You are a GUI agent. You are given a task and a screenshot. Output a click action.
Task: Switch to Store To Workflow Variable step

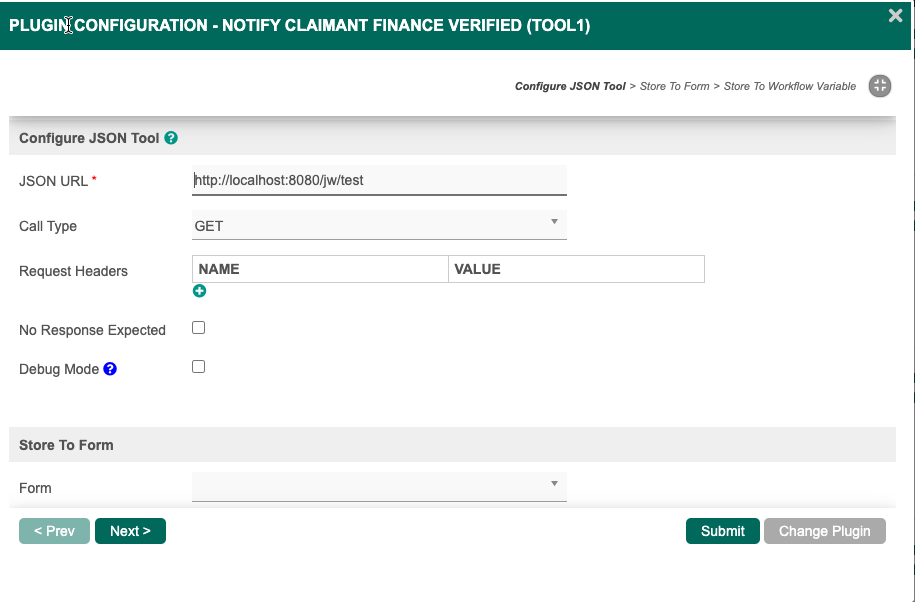coord(789,87)
